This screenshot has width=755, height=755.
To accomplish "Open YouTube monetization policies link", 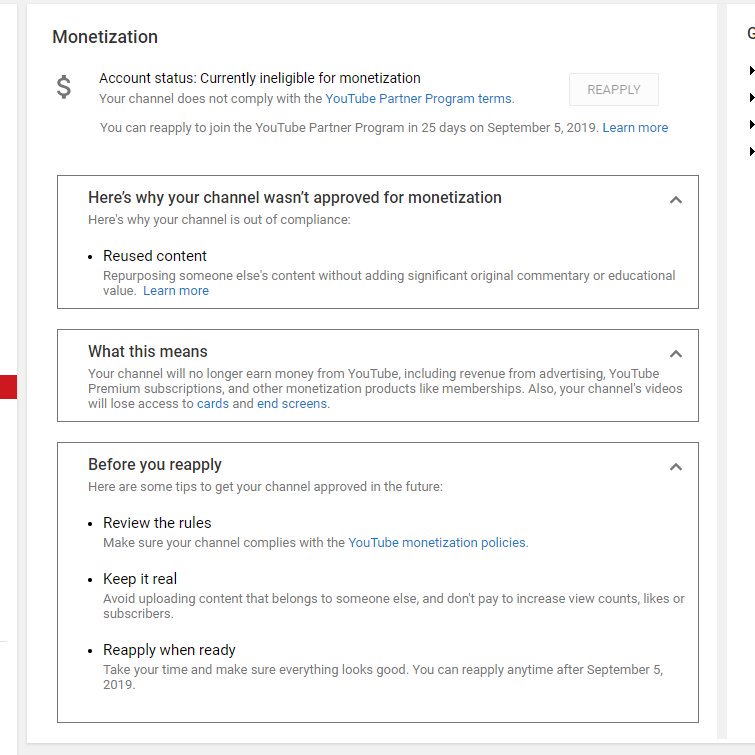I will click(437, 543).
